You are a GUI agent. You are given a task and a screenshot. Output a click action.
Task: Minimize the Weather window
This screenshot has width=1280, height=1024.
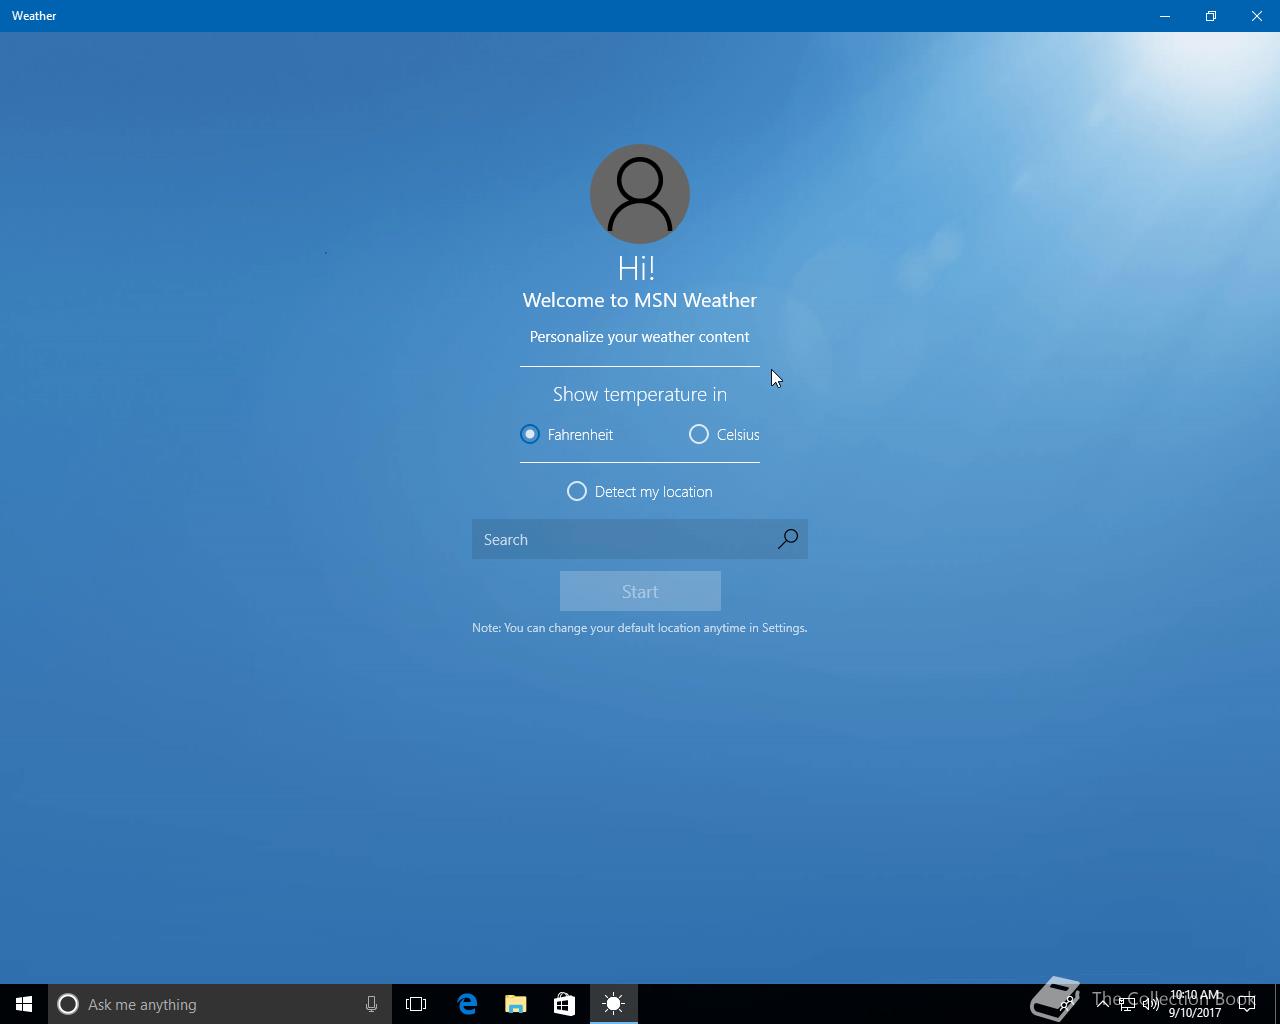point(1165,16)
